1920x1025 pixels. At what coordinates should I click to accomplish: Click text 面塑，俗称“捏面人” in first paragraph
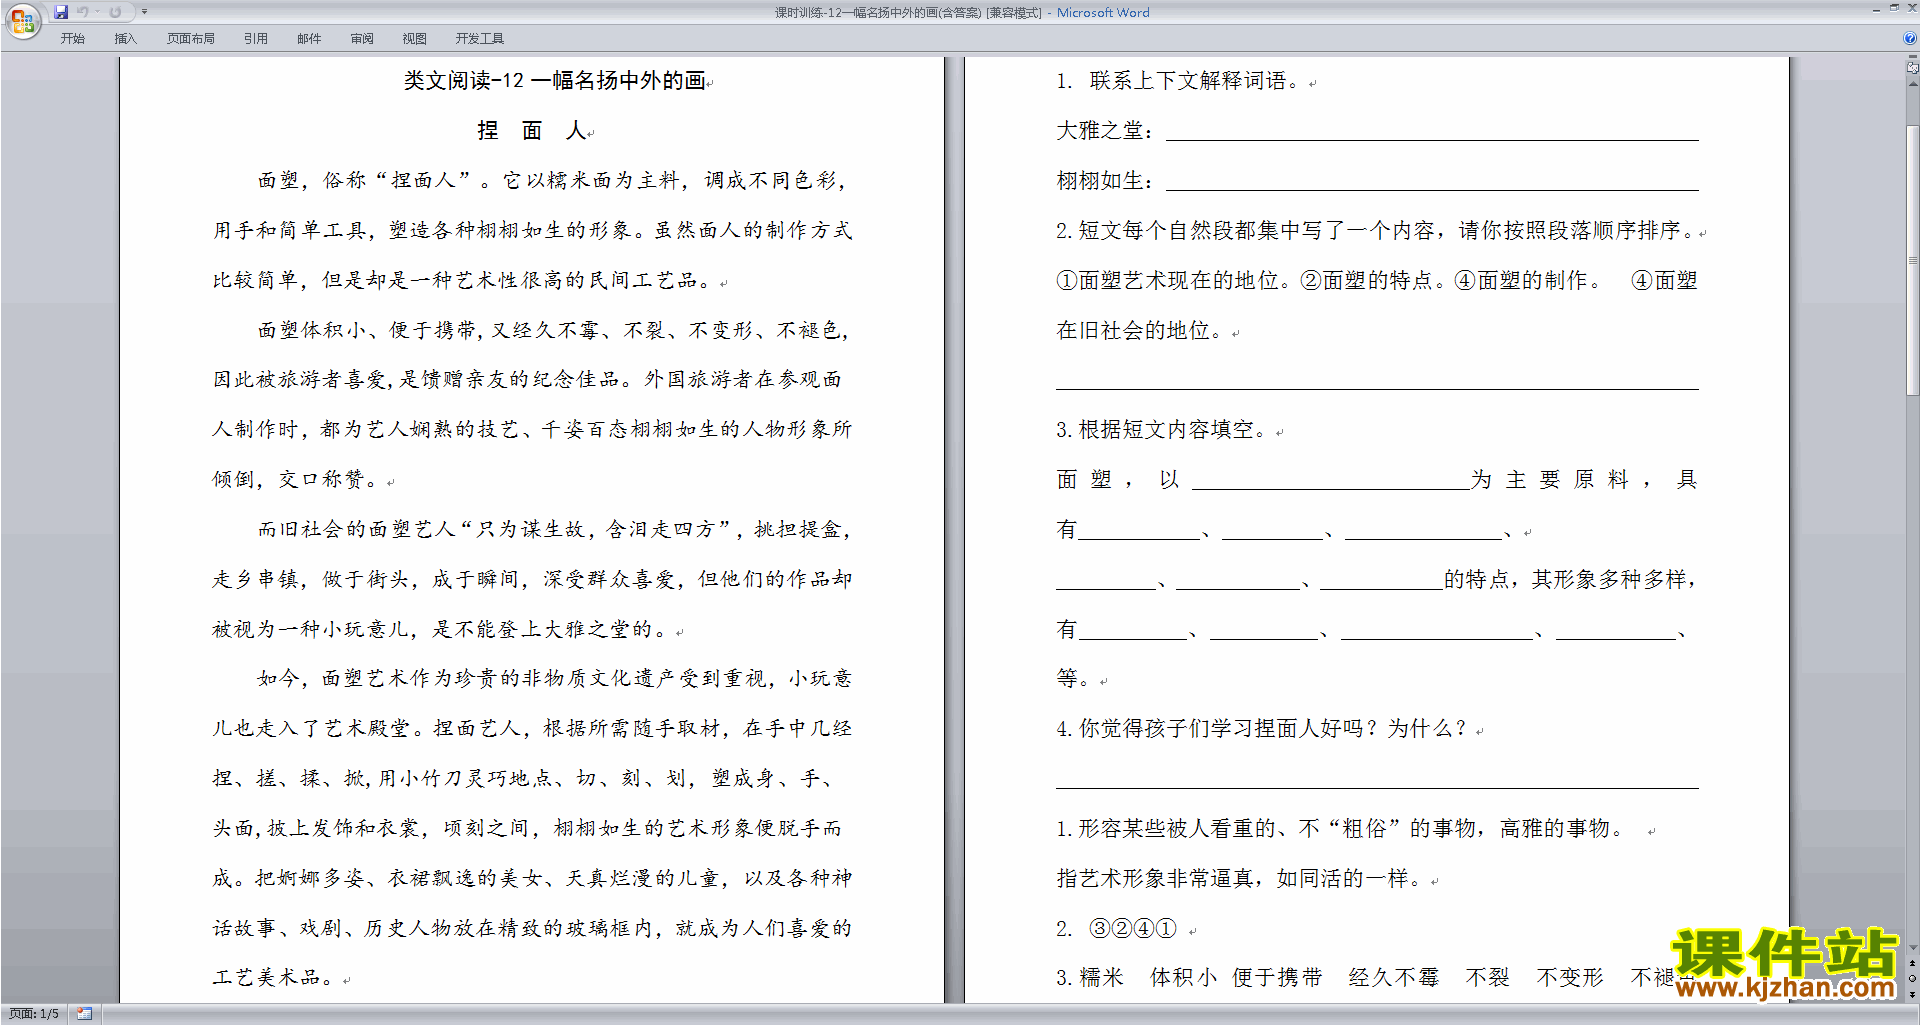point(365,181)
